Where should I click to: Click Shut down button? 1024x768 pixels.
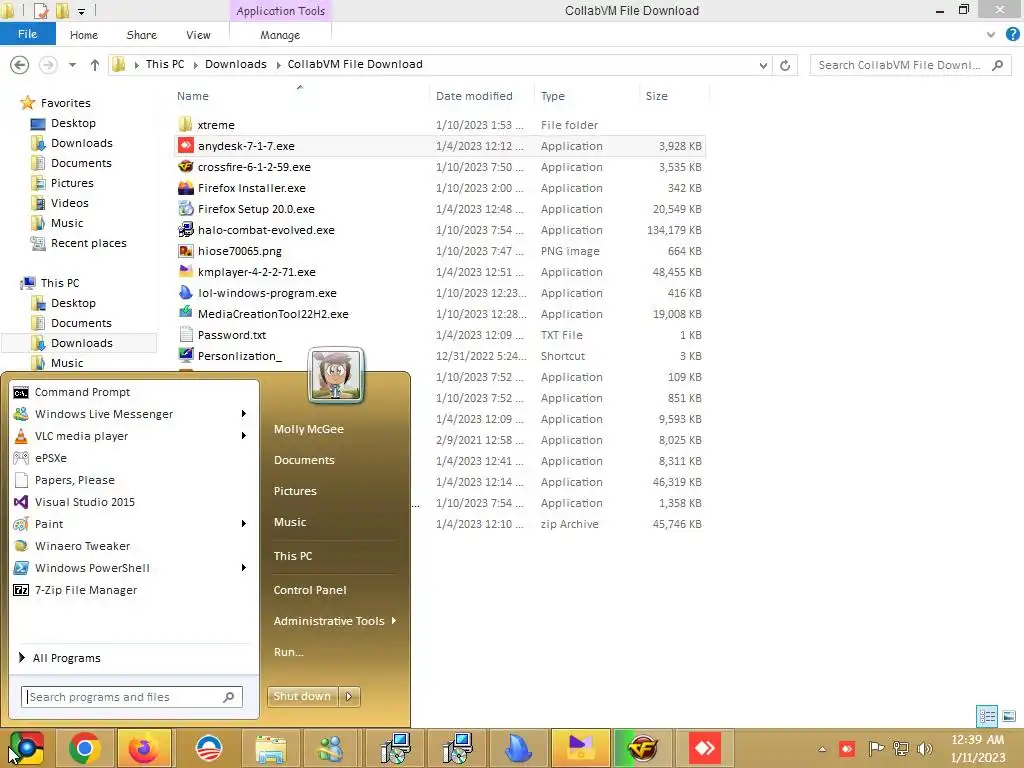[x=303, y=696]
